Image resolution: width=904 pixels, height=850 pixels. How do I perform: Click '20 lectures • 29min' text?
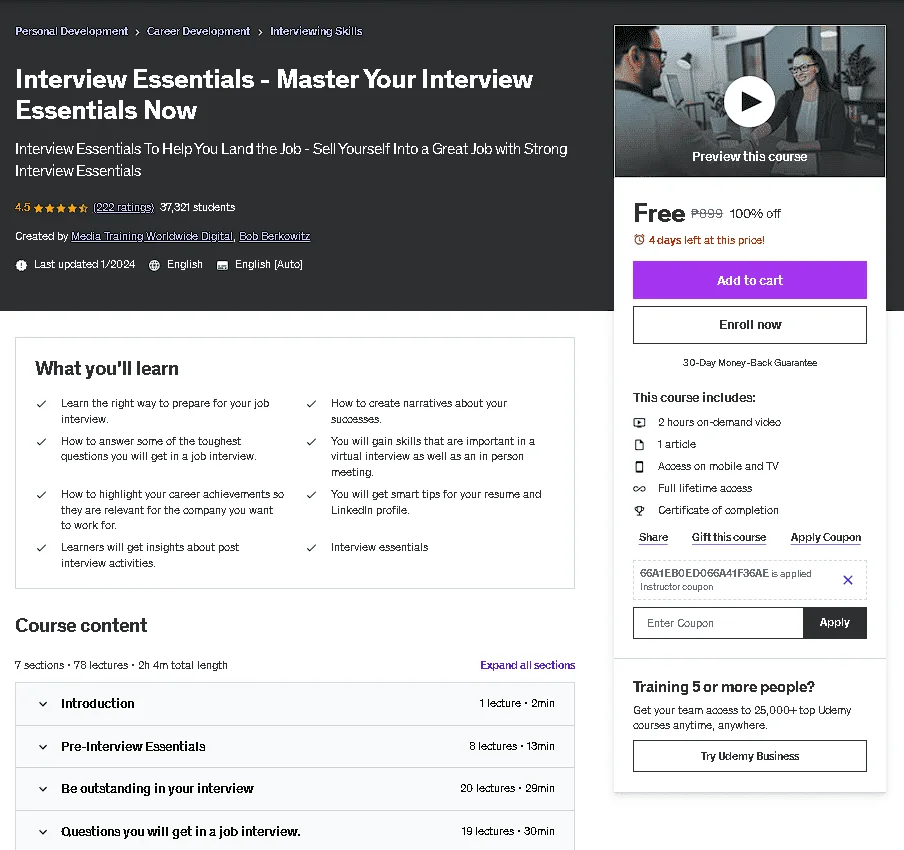(507, 788)
